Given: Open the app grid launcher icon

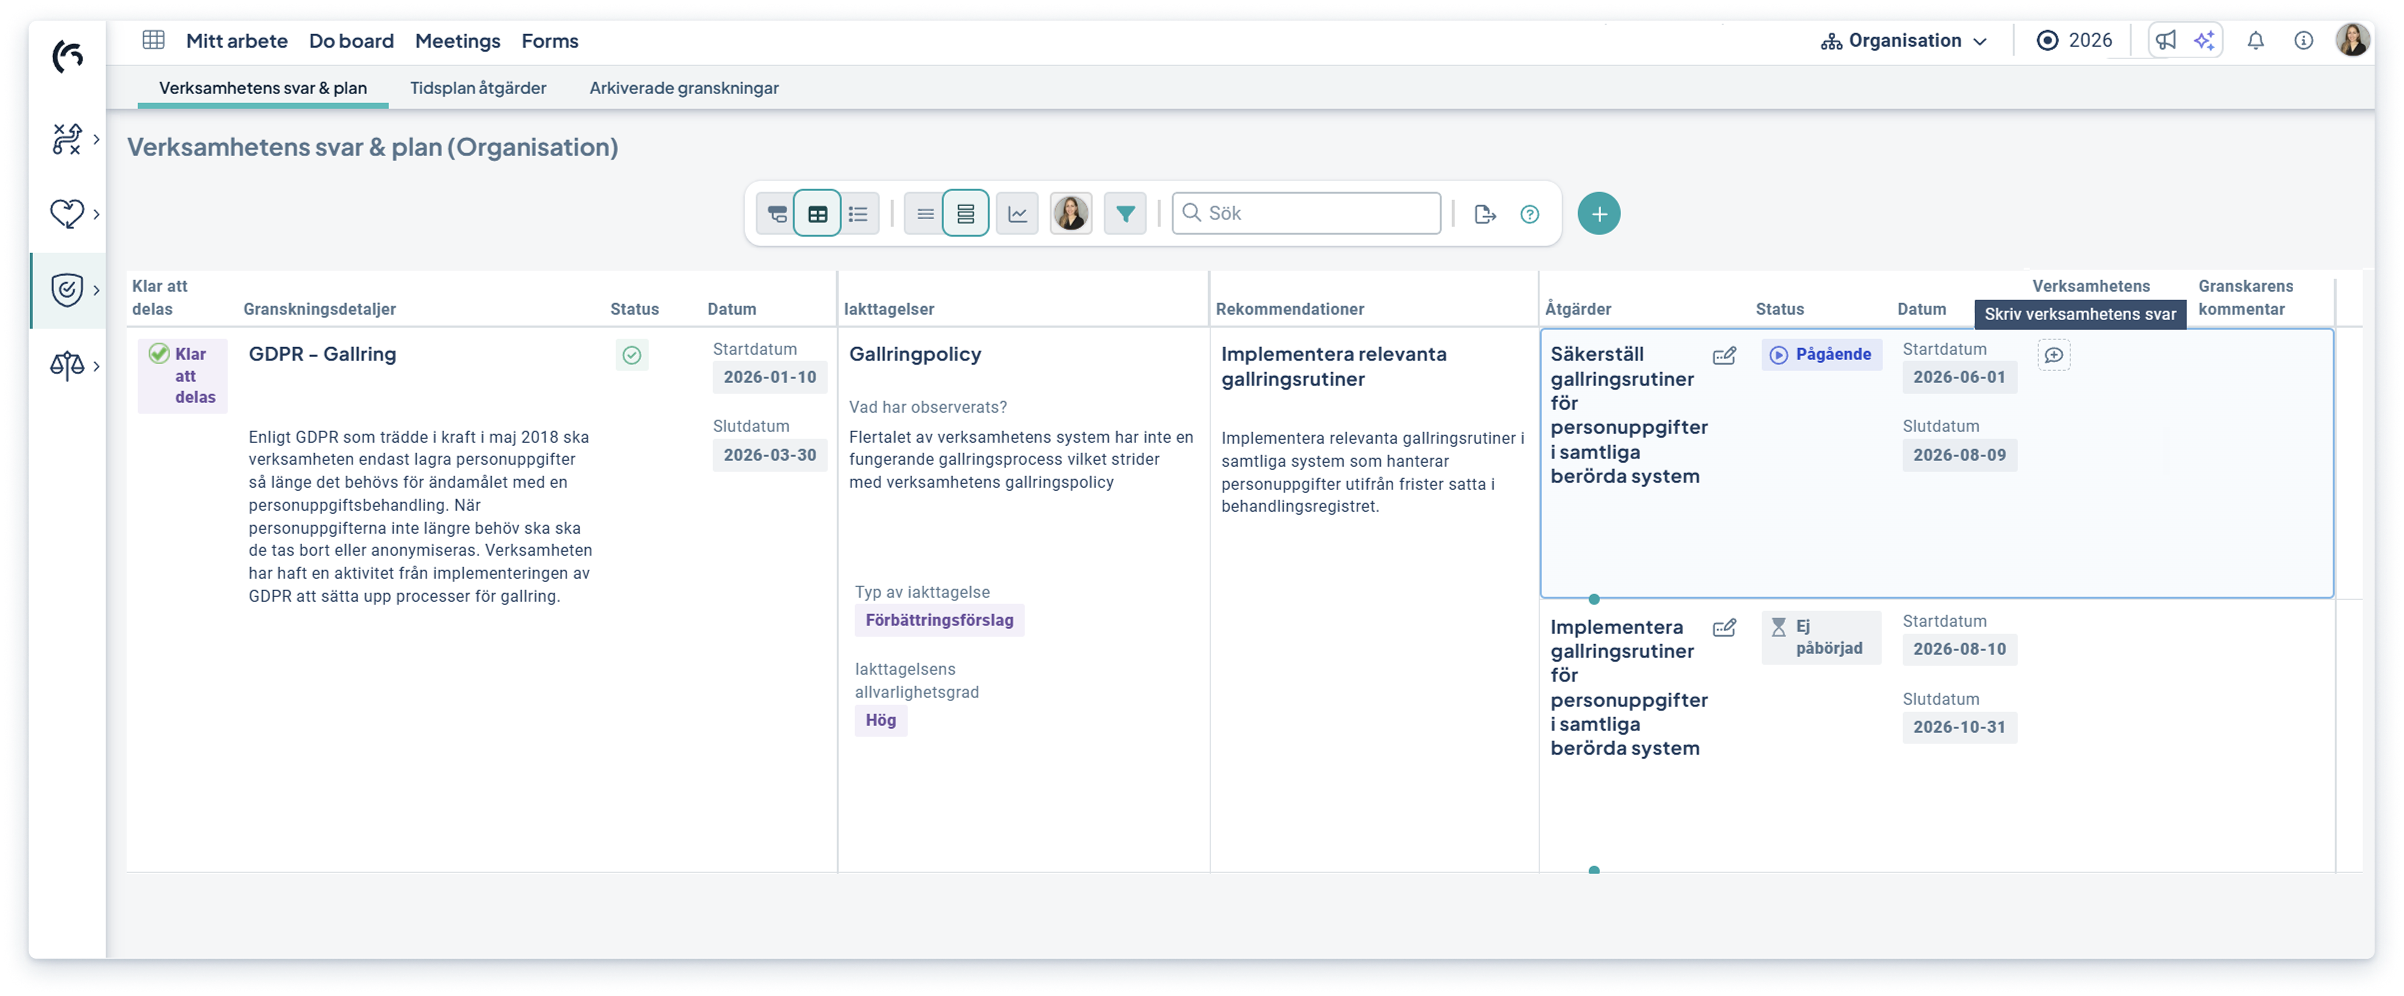Looking at the screenshot, I should [153, 40].
